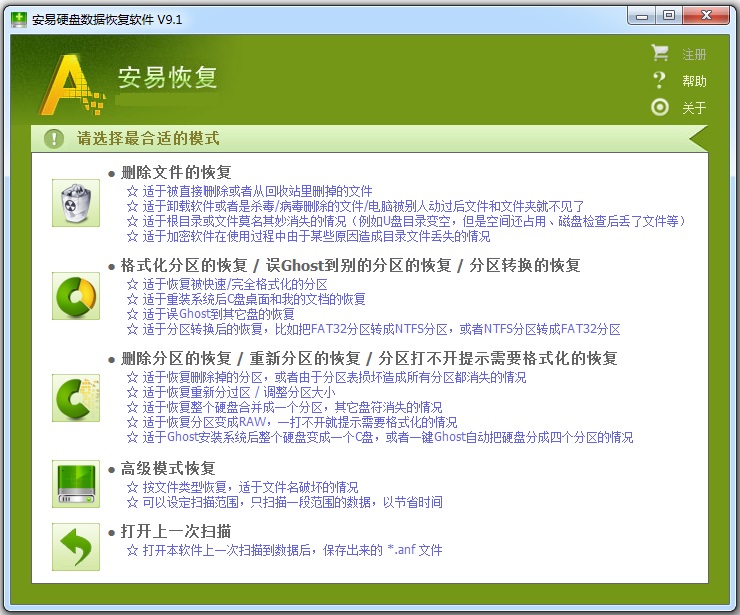Click line about 整个硬盘合并成一个分区
This screenshot has width=740, height=615.
292,407
